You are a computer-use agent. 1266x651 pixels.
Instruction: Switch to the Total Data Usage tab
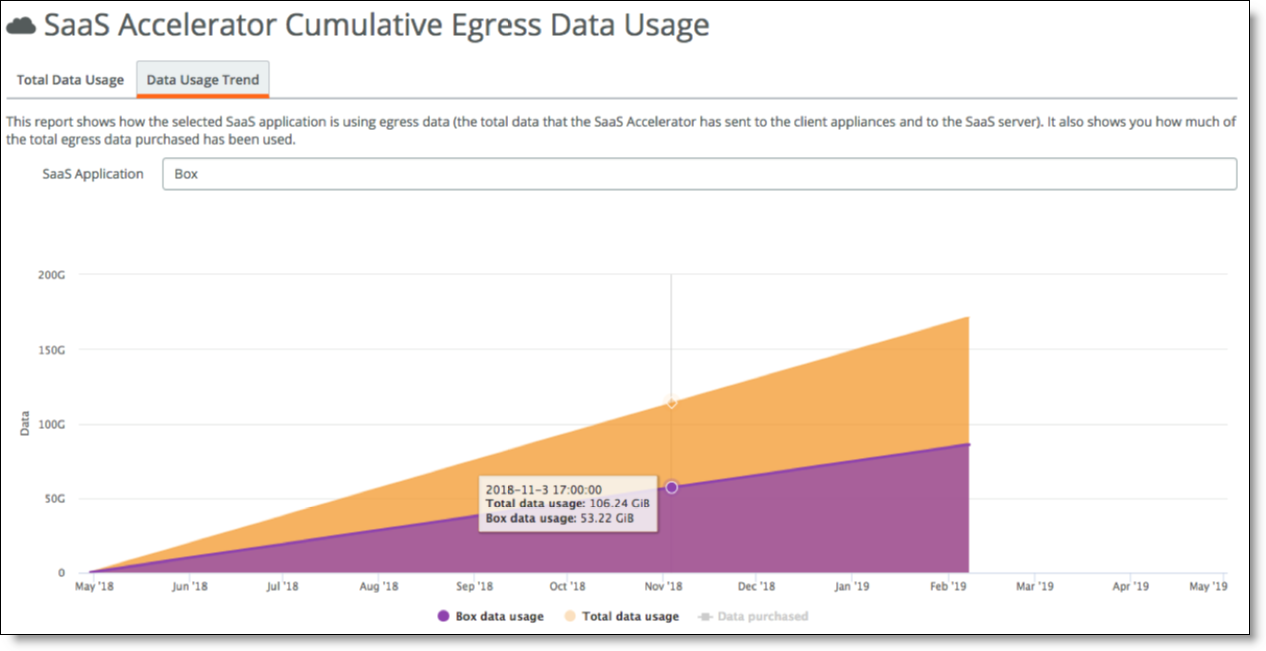70,80
